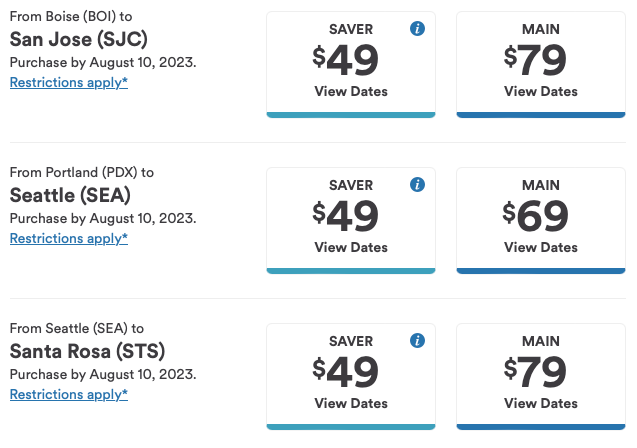Open Restrictions apply link for Santa Rosa flight
Image resolution: width=637 pixels, height=448 pixels.
tap(69, 394)
